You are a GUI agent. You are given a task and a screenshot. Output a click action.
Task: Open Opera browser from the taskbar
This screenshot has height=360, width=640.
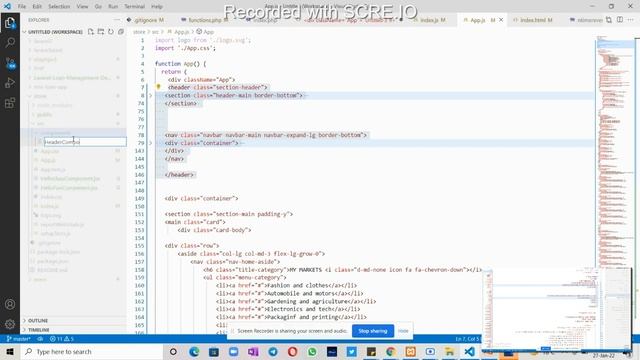point(292,351)
